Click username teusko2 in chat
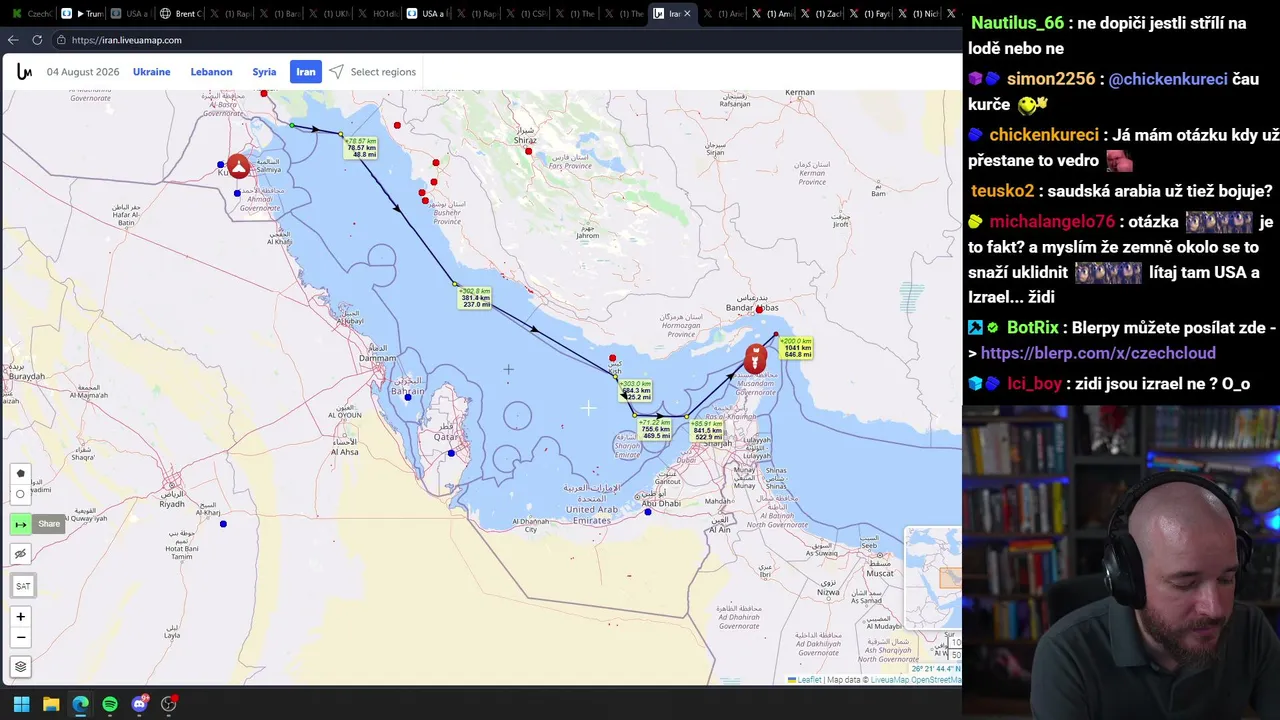The image size is (1280, 720). [x=1002, y=191]
